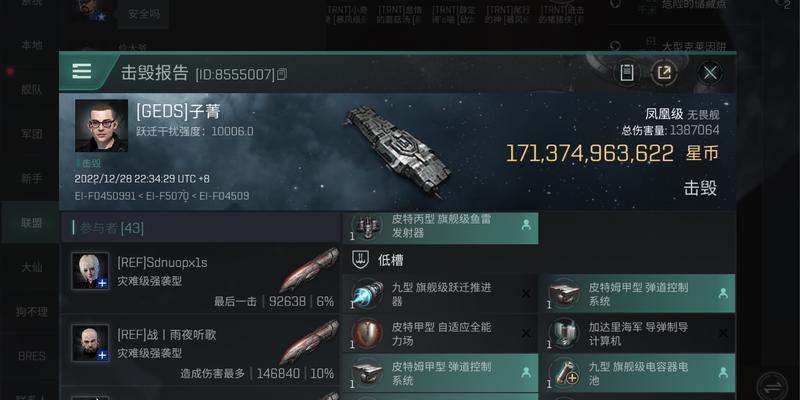
Task: Copy the kill report ID icon
Action: pyautogui.click(x=282, y=74)
